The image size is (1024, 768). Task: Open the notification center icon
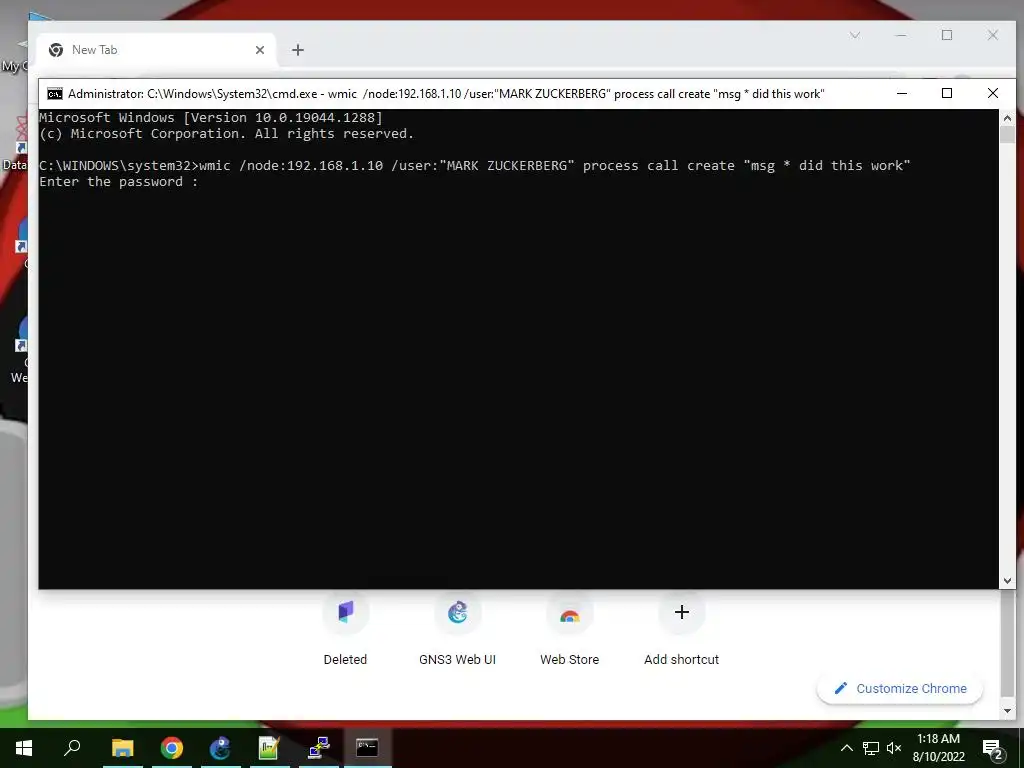tap(993, 748)
